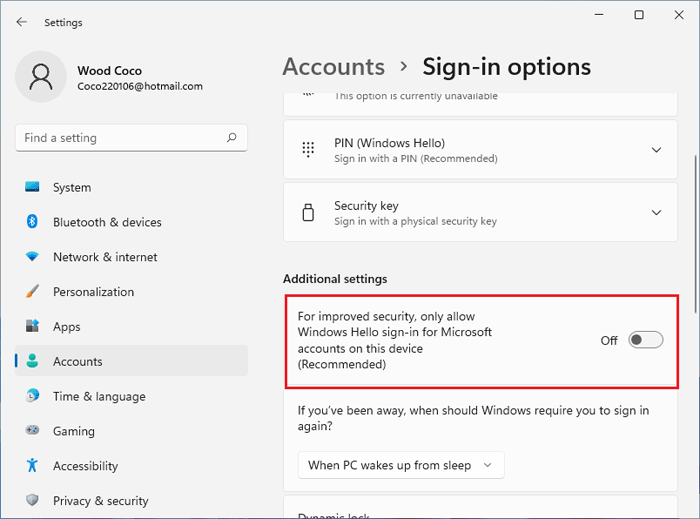Click the Coco220106@hotmail.com email text
700x519 pixels.
pyautogui.click(x=140, y=86)
